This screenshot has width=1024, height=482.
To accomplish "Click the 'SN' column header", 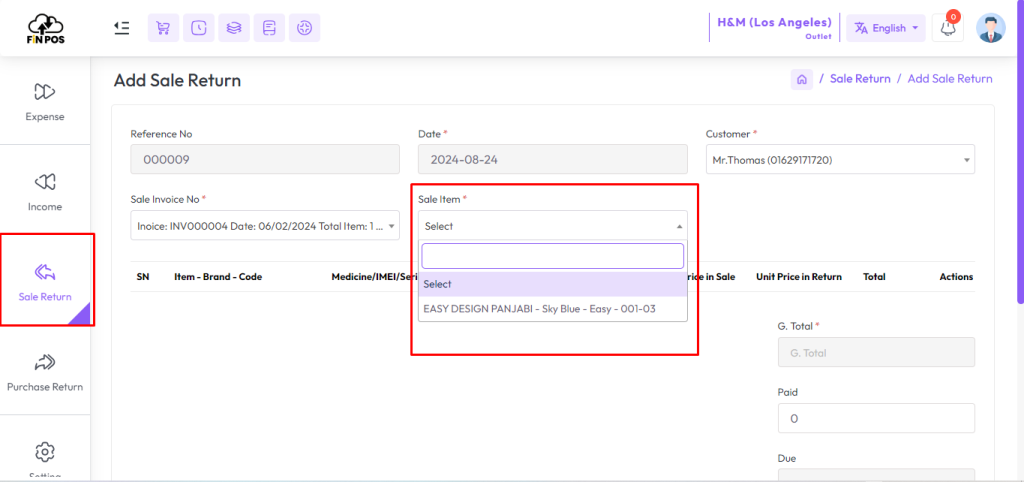I will [x=143, y=276].
